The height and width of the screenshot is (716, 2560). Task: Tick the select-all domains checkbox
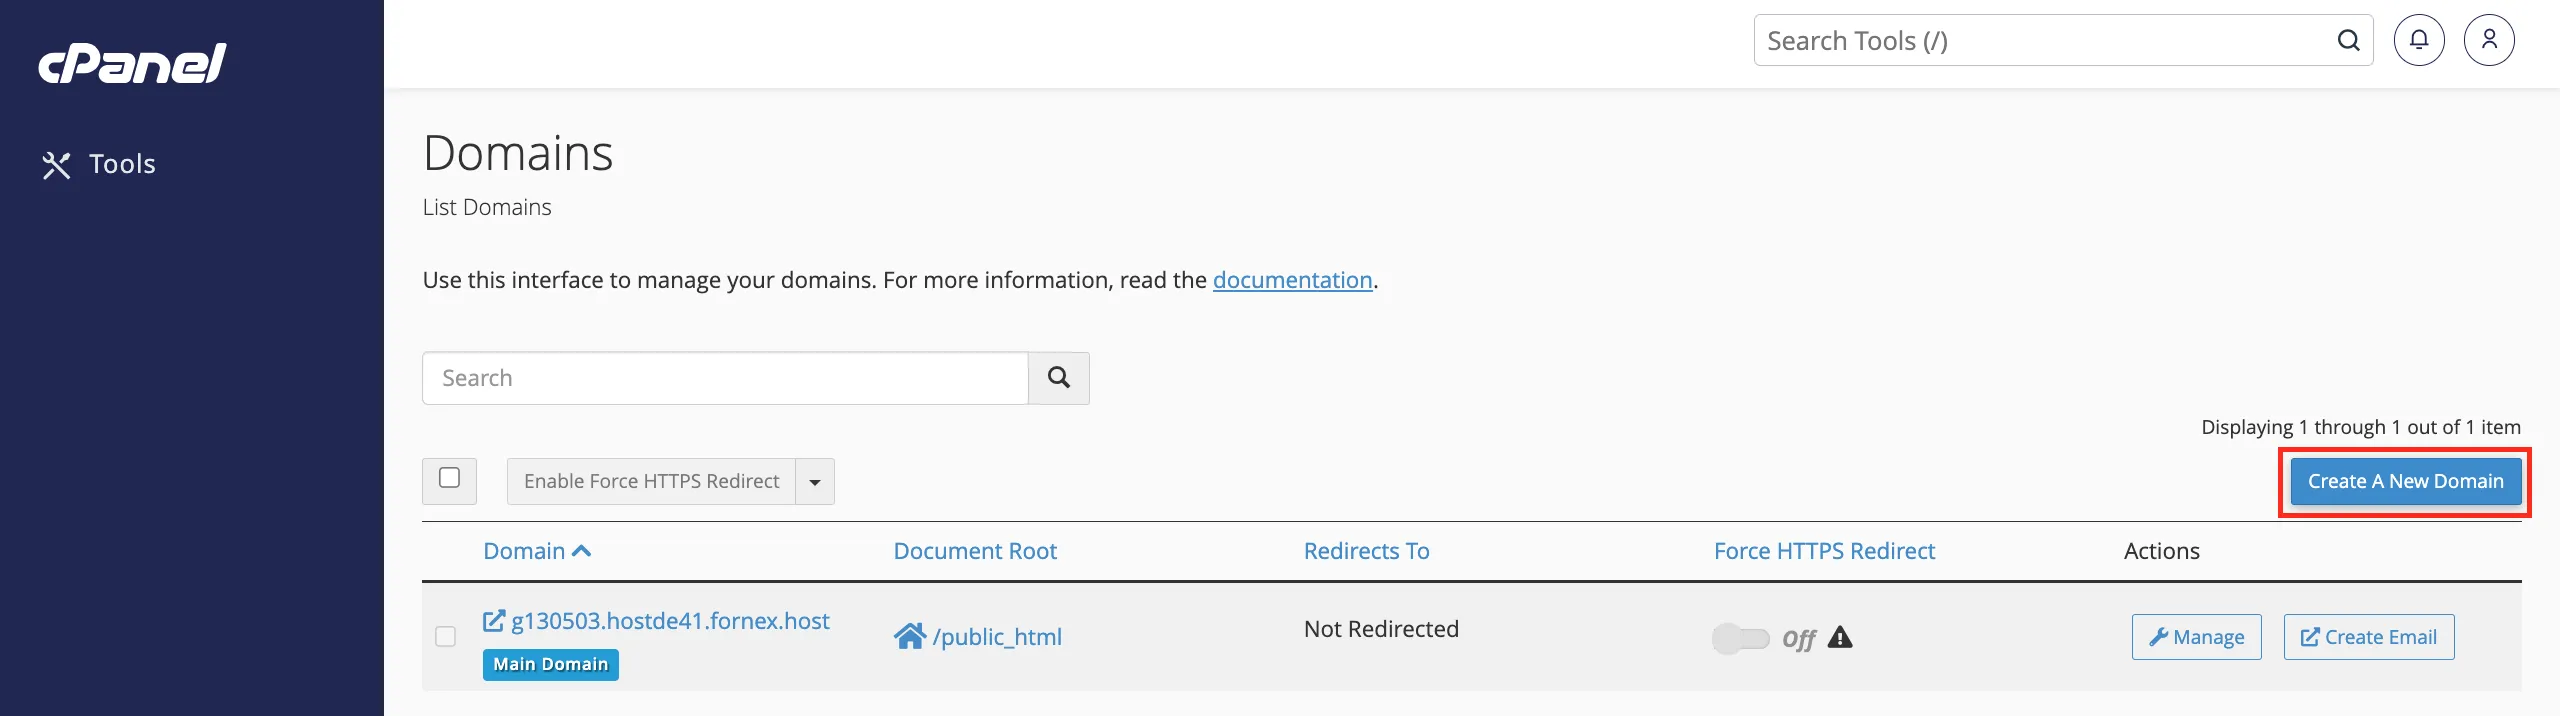pyautogui.click(x=450, y=478)
